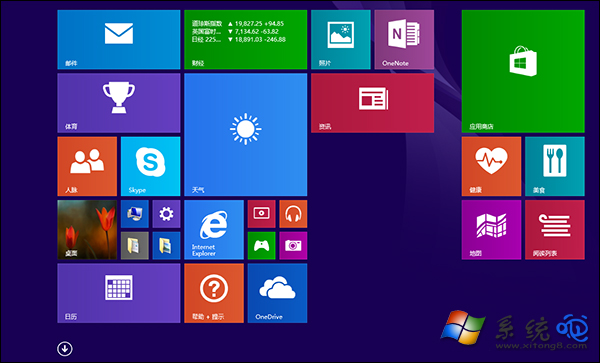Open the OneNote tile
The width and height of the screenshot is (600, 363).
pos(404,39)
